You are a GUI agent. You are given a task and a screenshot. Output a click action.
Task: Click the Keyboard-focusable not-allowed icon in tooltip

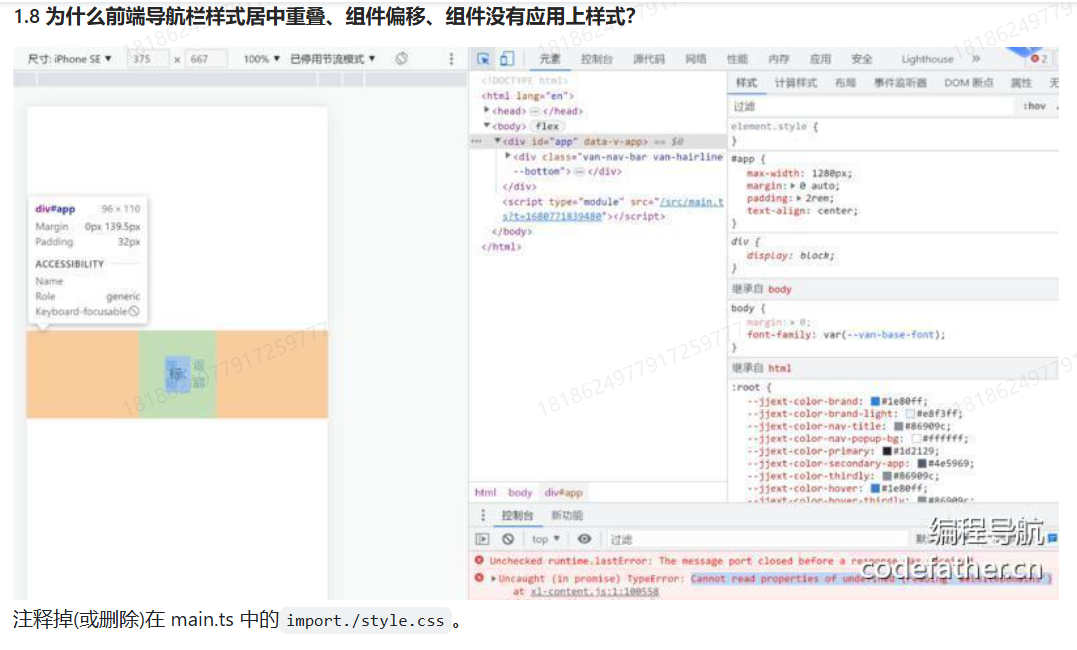pyautogui.click(x=134, y=311)
